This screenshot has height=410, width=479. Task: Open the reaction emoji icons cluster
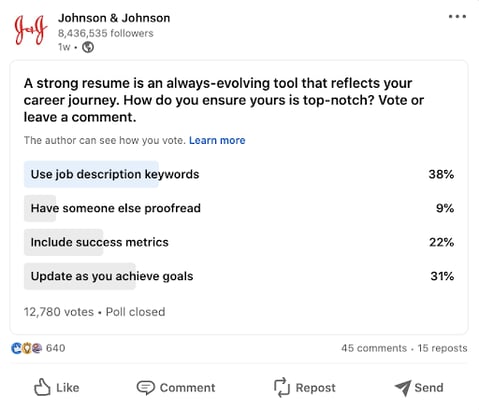(27, 348)
